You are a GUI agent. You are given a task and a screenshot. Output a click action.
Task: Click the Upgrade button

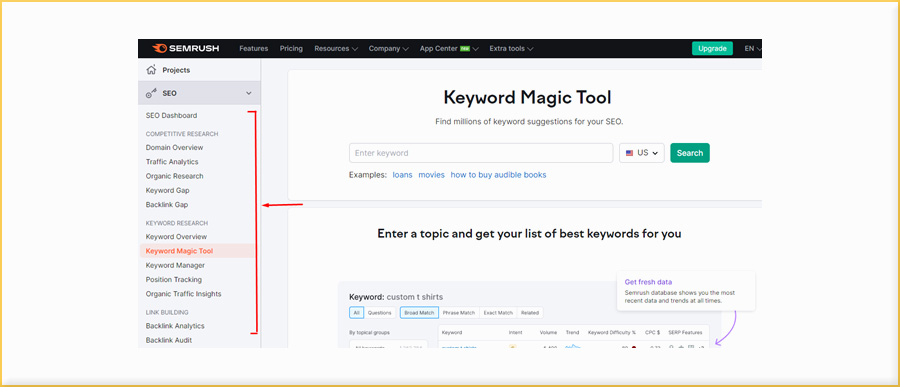[x=712, y=49]
